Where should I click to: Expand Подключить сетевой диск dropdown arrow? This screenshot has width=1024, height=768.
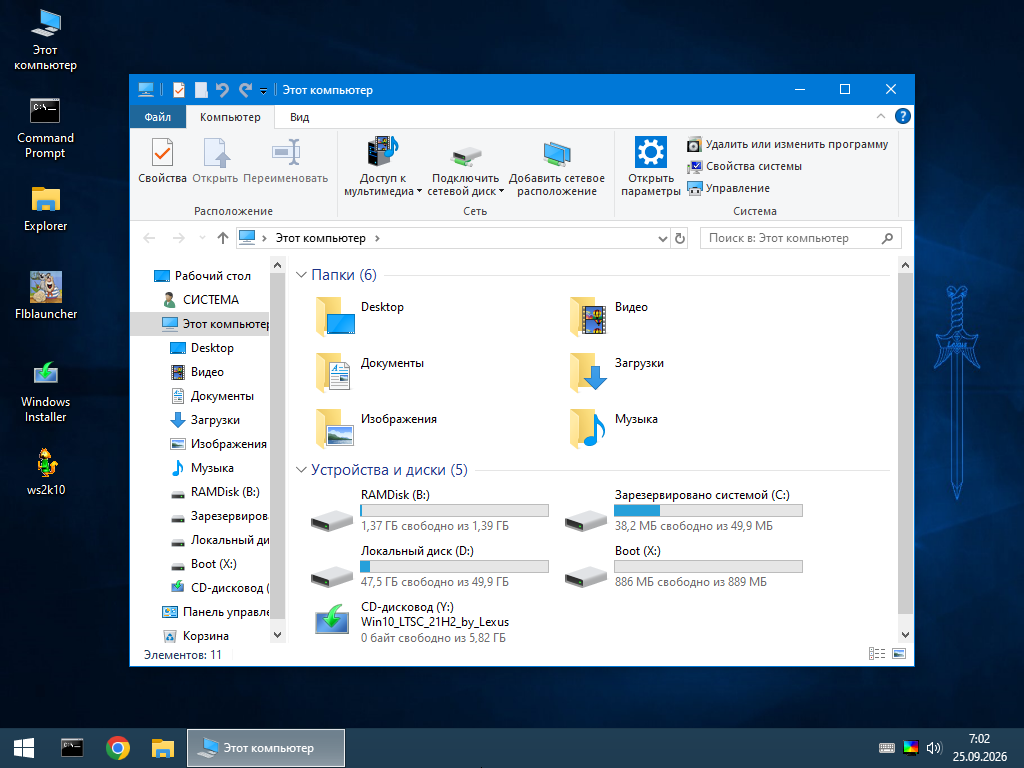click(x=501, y=191)
